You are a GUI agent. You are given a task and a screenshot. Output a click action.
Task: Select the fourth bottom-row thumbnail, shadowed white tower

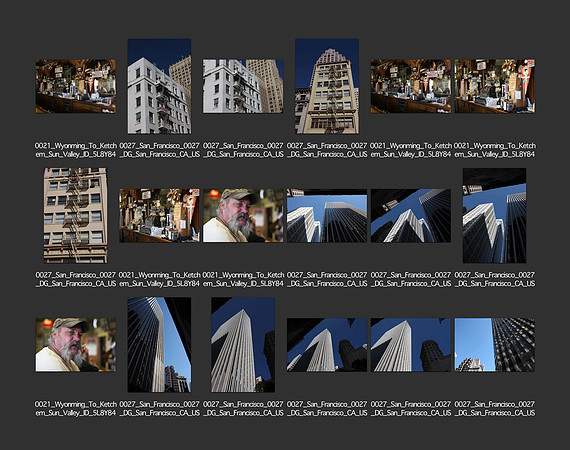tap(327, 345)
